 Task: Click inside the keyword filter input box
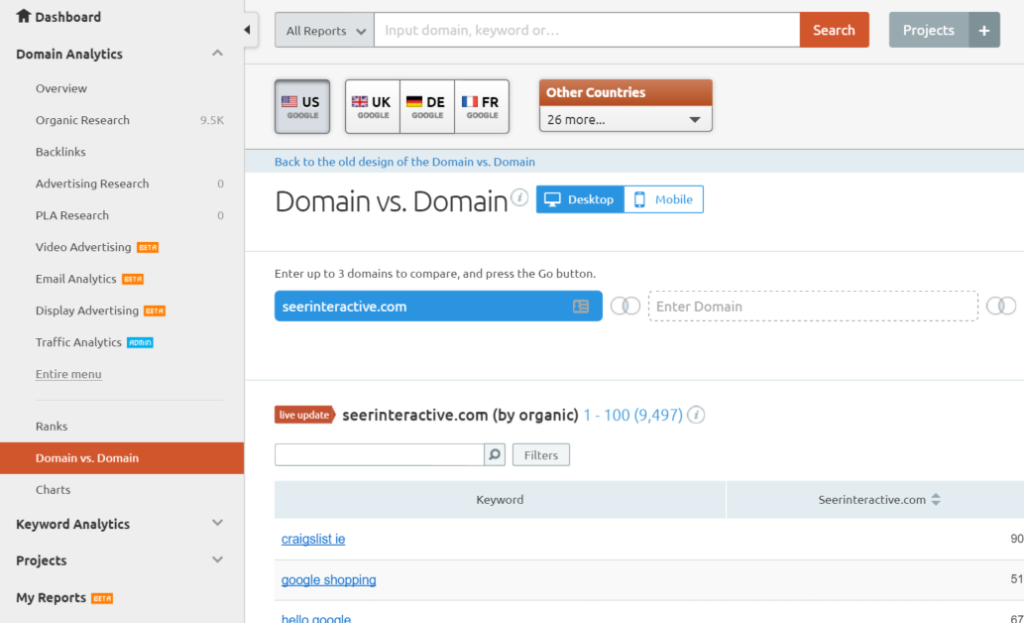tap(380, 454)
